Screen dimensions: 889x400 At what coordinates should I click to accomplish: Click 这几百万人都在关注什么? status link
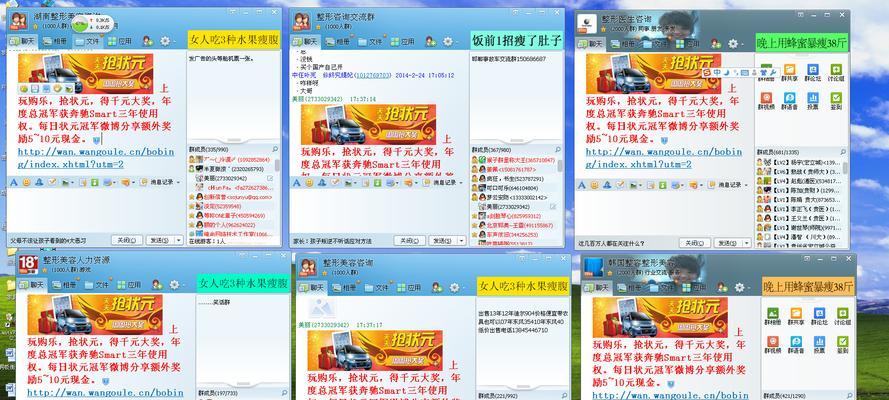[611, 243]
